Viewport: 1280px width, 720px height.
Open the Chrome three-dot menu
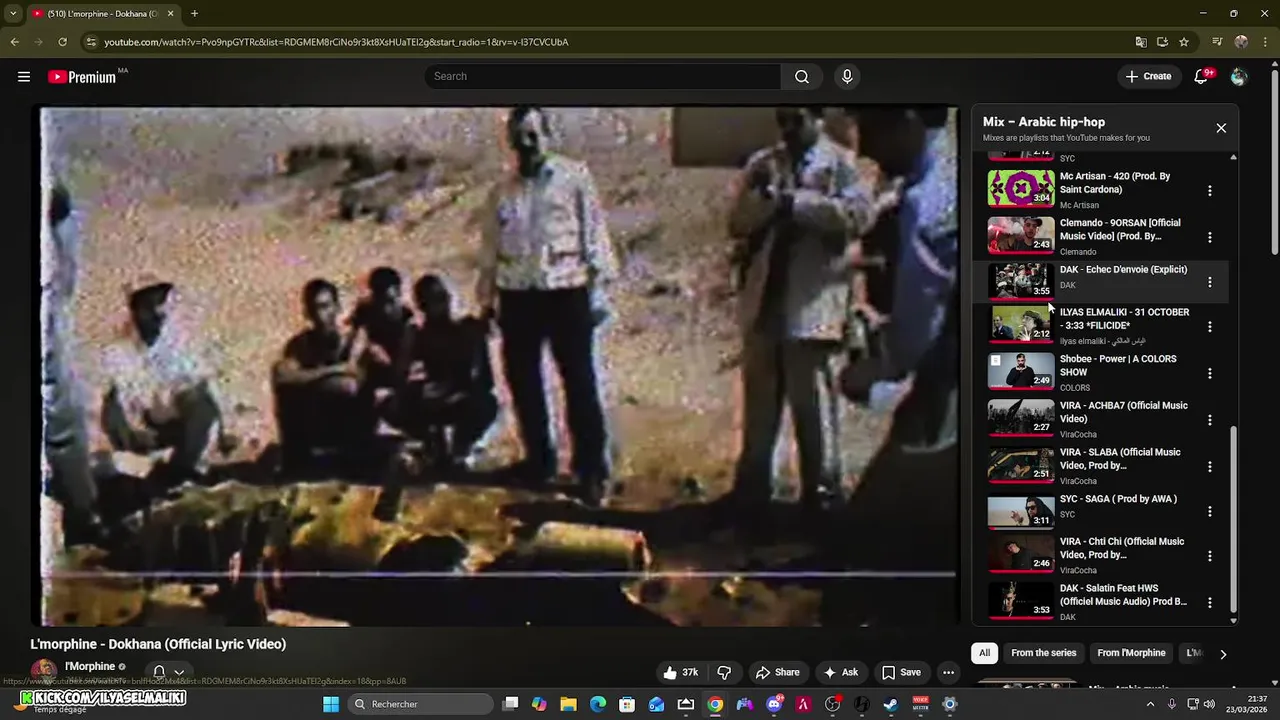(x=1264, y=42)
